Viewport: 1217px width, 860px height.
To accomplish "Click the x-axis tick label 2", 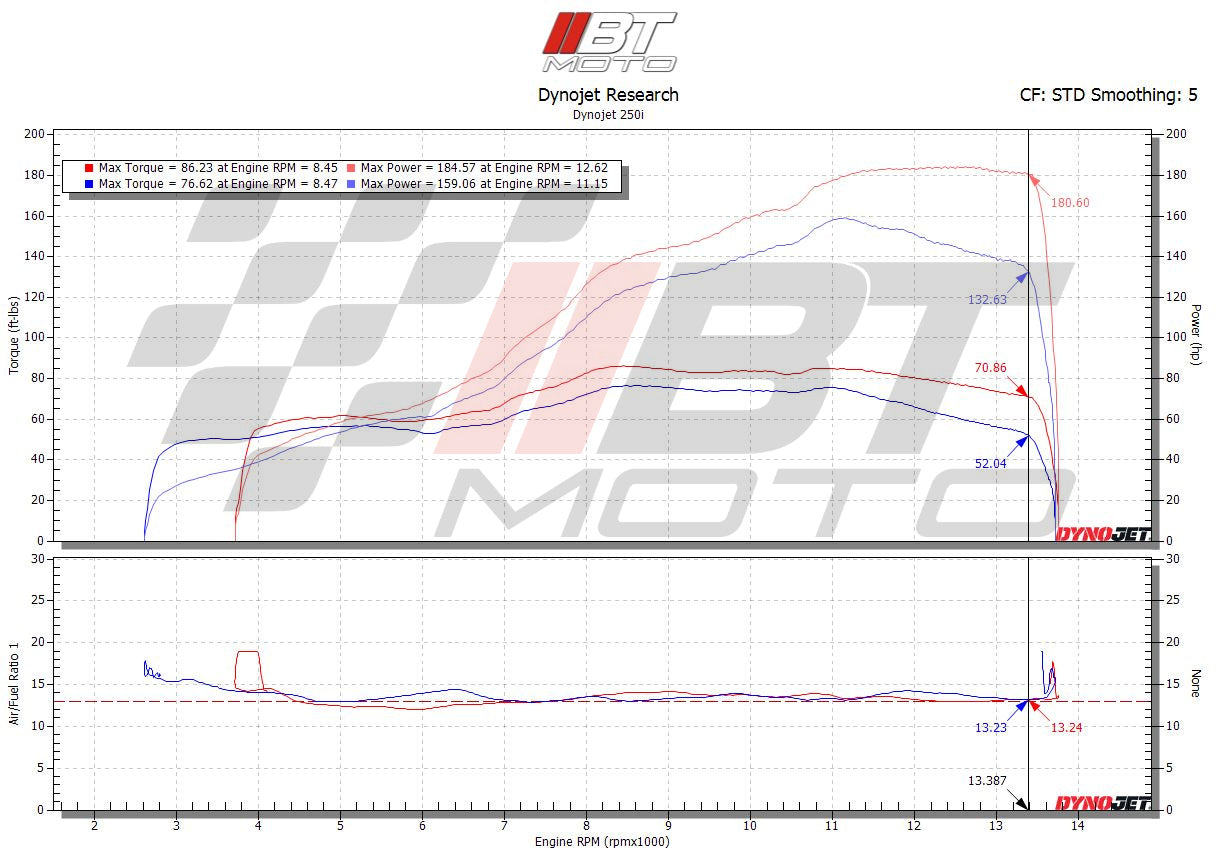I will point(94,826).
